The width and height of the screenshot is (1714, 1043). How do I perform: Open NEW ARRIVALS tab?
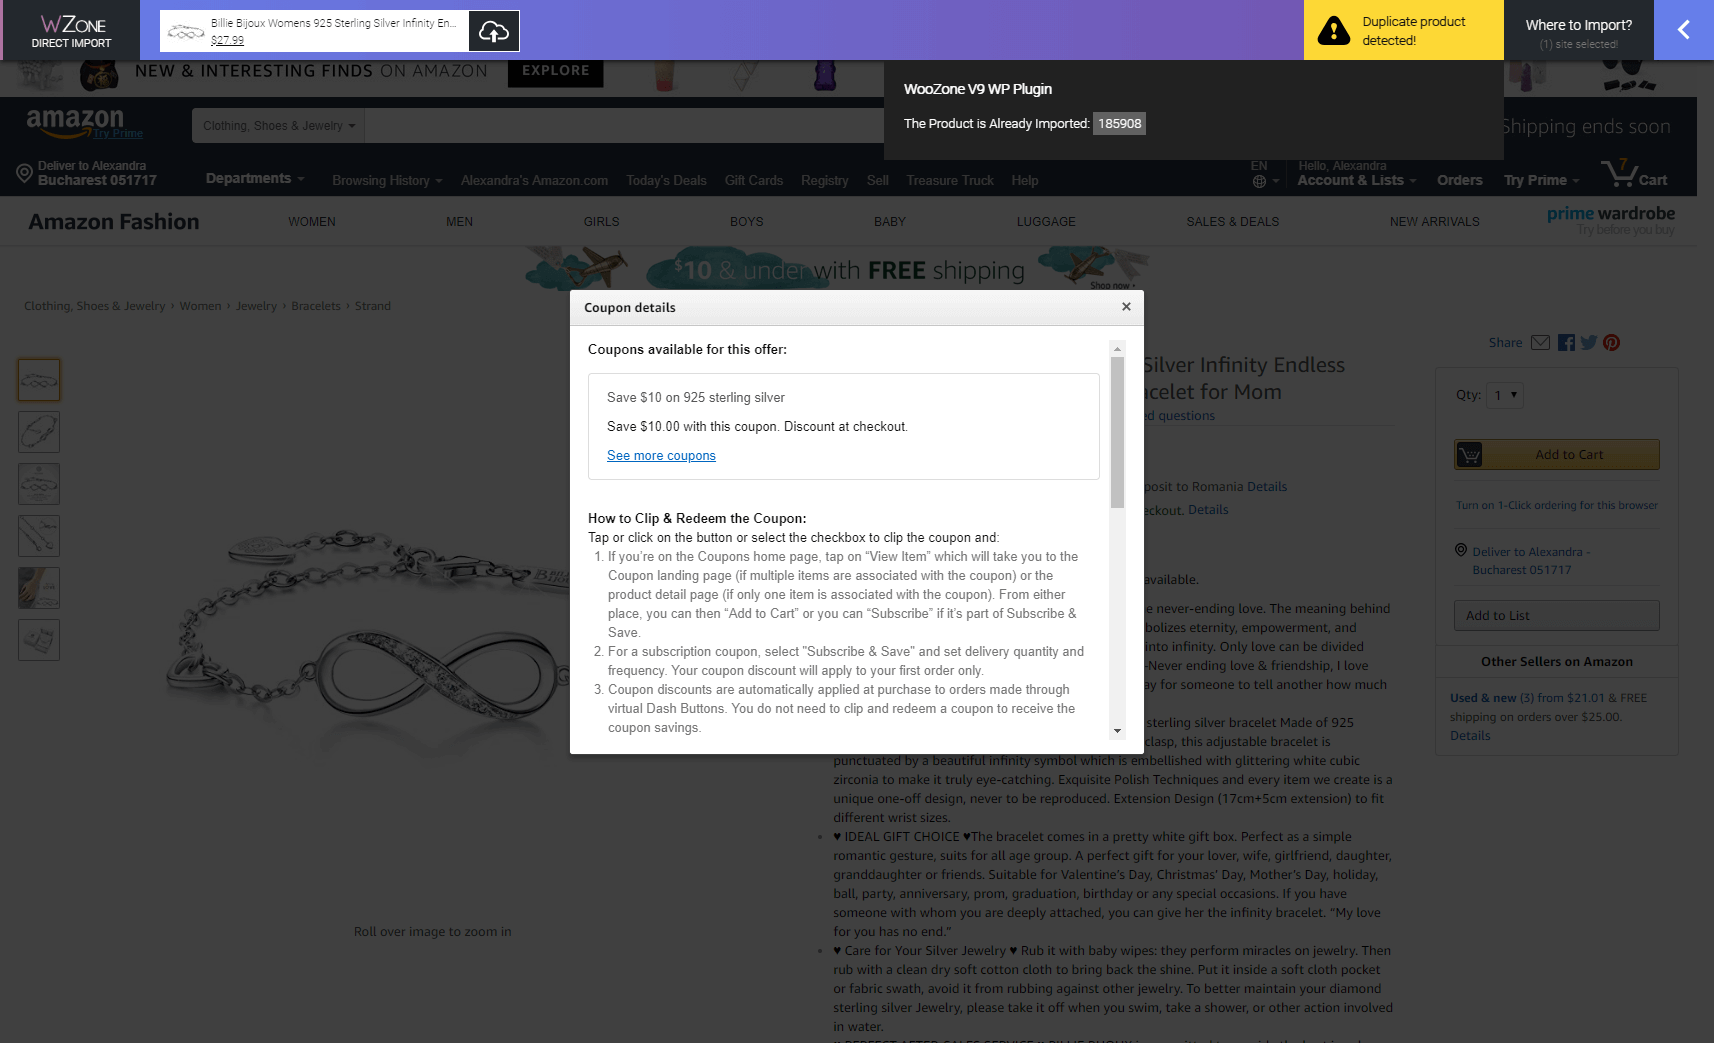click(1434, 222)
